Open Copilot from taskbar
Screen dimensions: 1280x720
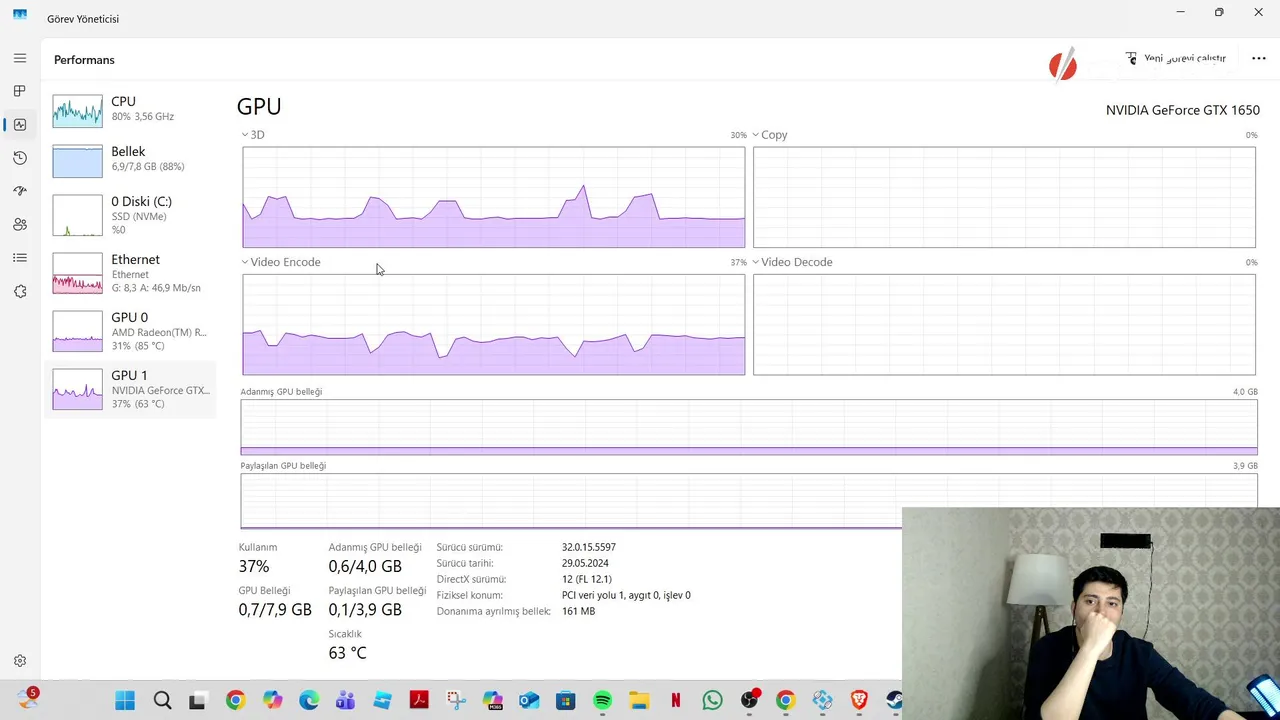tap(272, 701)
